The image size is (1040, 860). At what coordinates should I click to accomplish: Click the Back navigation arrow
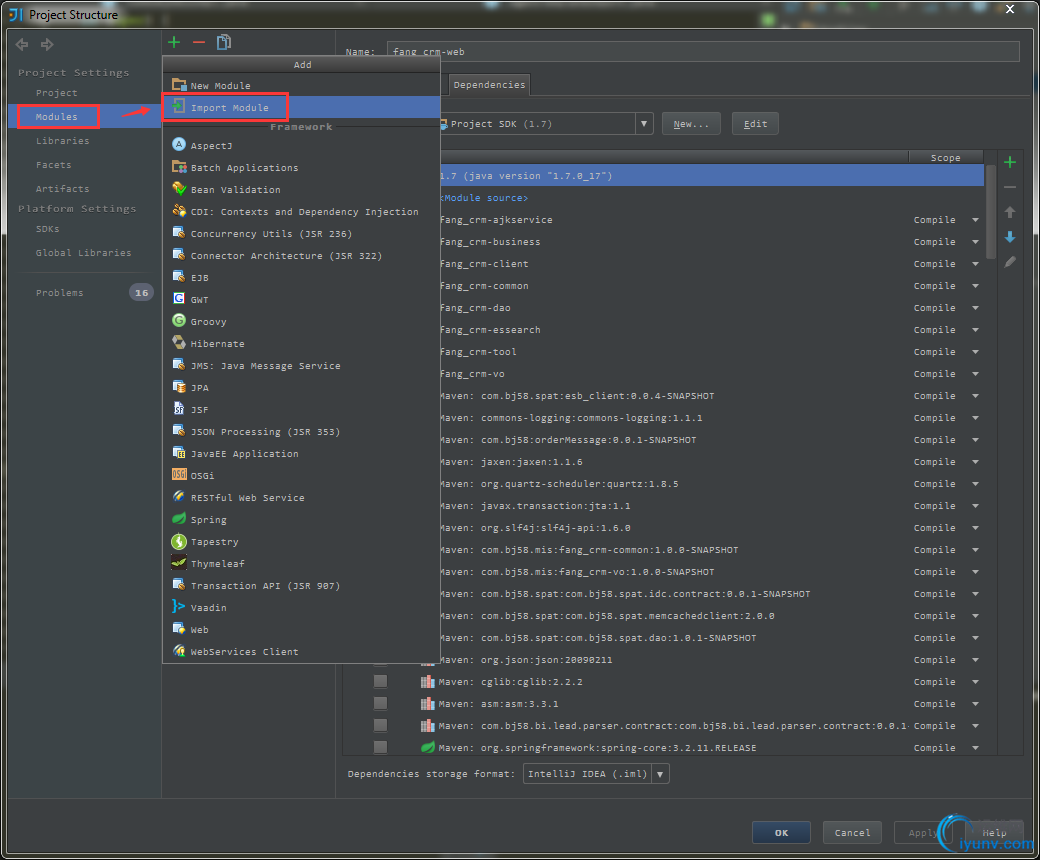(22, 44)
